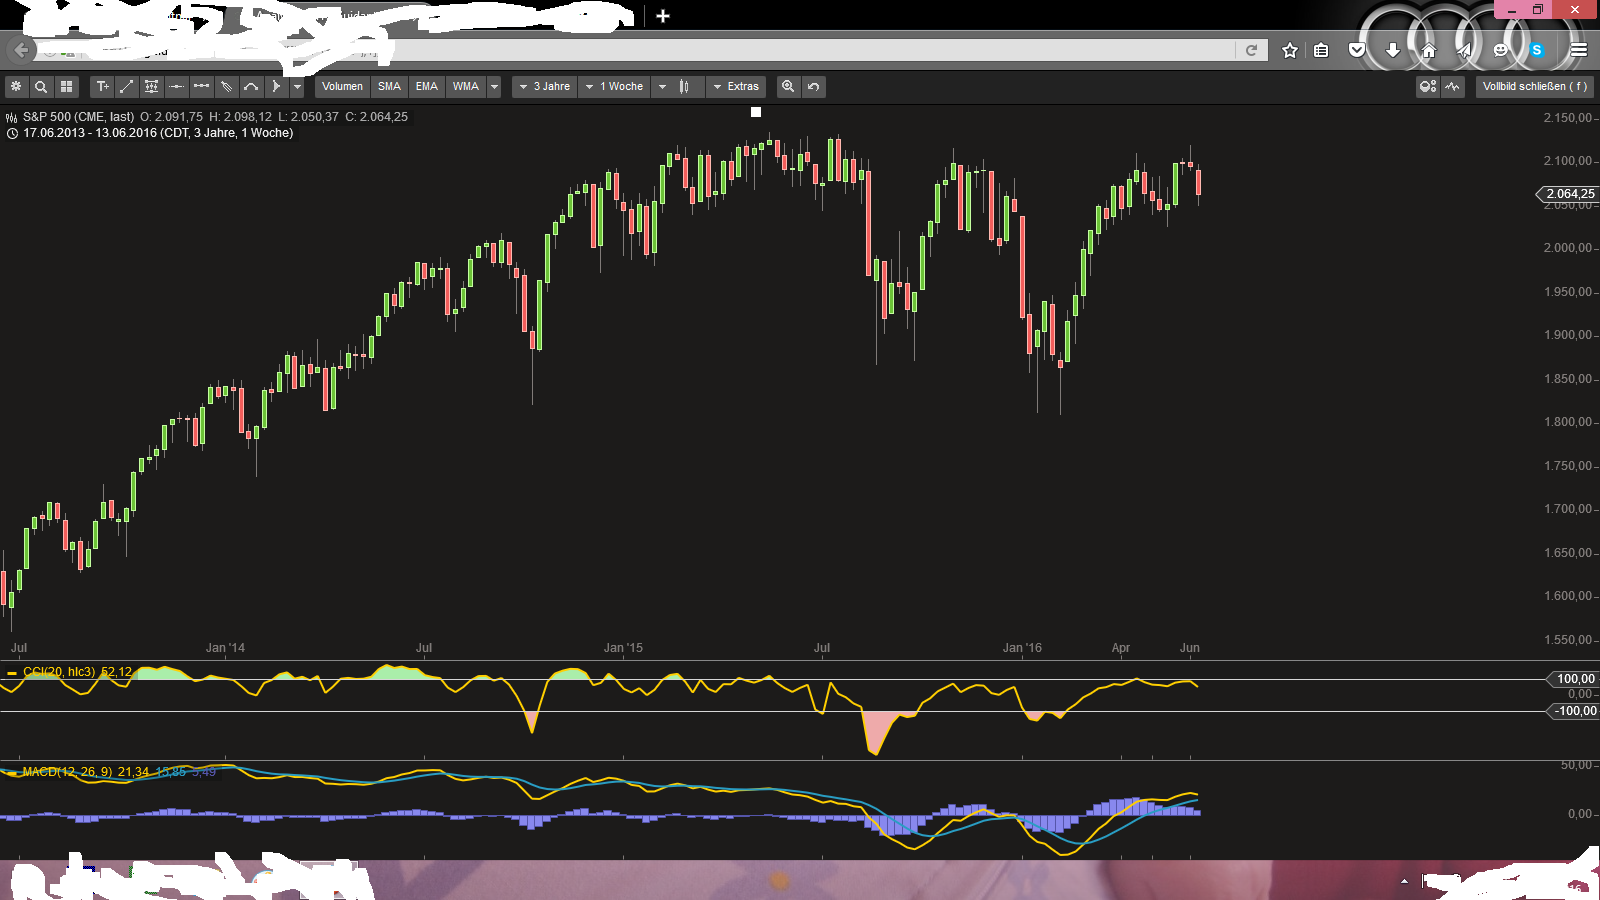
Task: Select the text annotation tool
Action: tap(102, 87)
